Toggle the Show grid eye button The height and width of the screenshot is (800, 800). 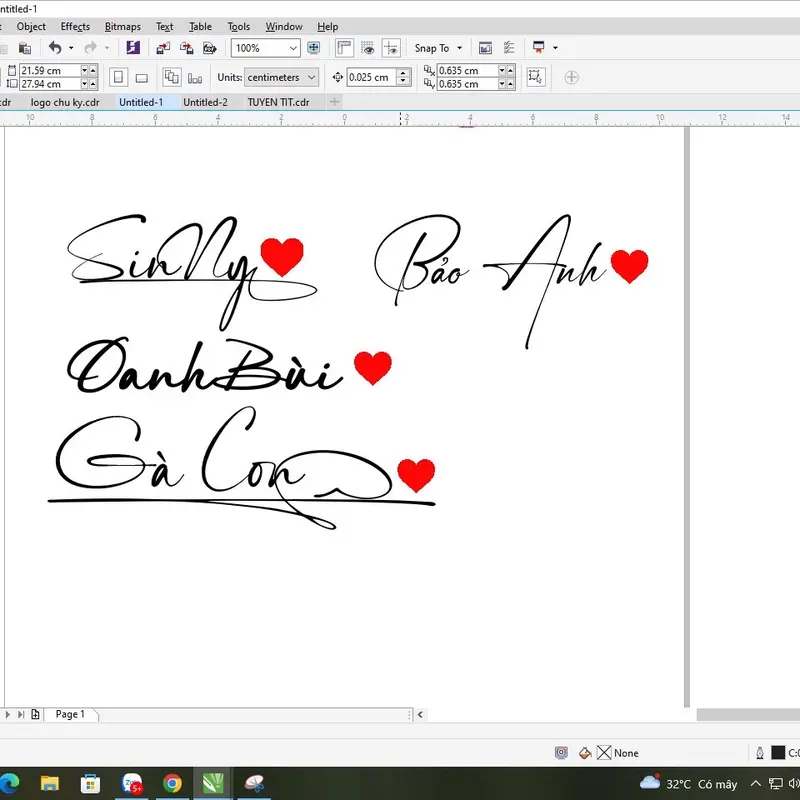[368, 48]
